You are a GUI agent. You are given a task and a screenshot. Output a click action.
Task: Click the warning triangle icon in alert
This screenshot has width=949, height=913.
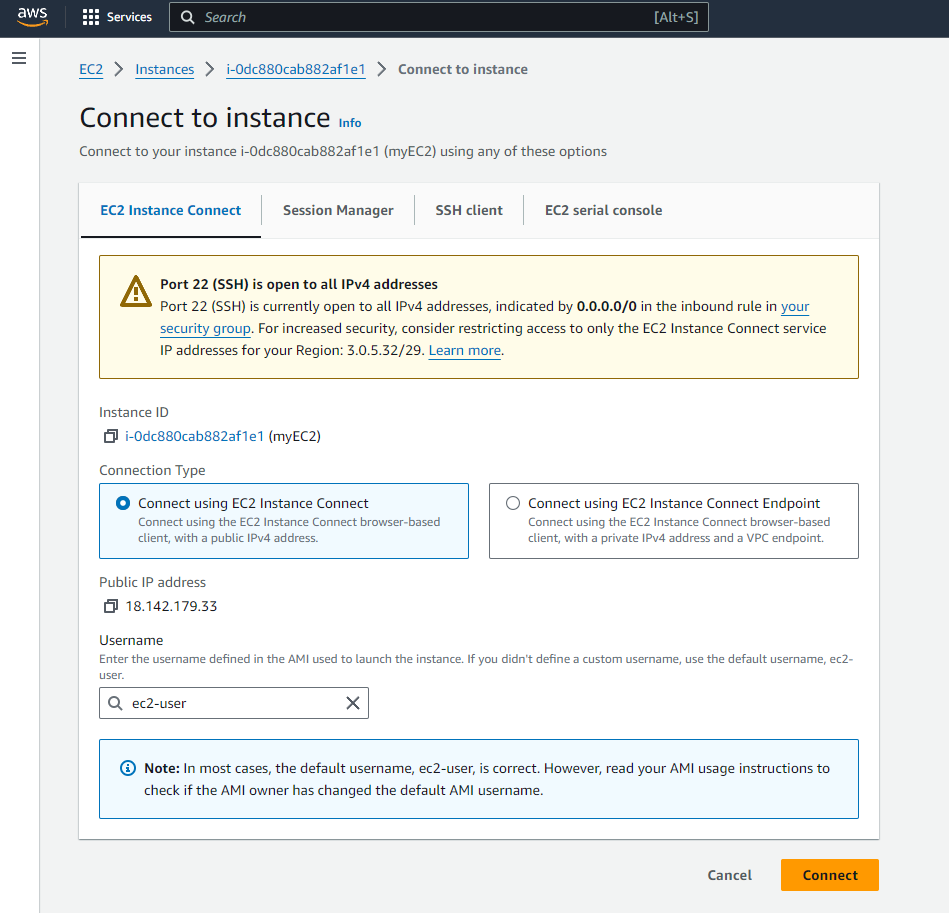point(135,291)
